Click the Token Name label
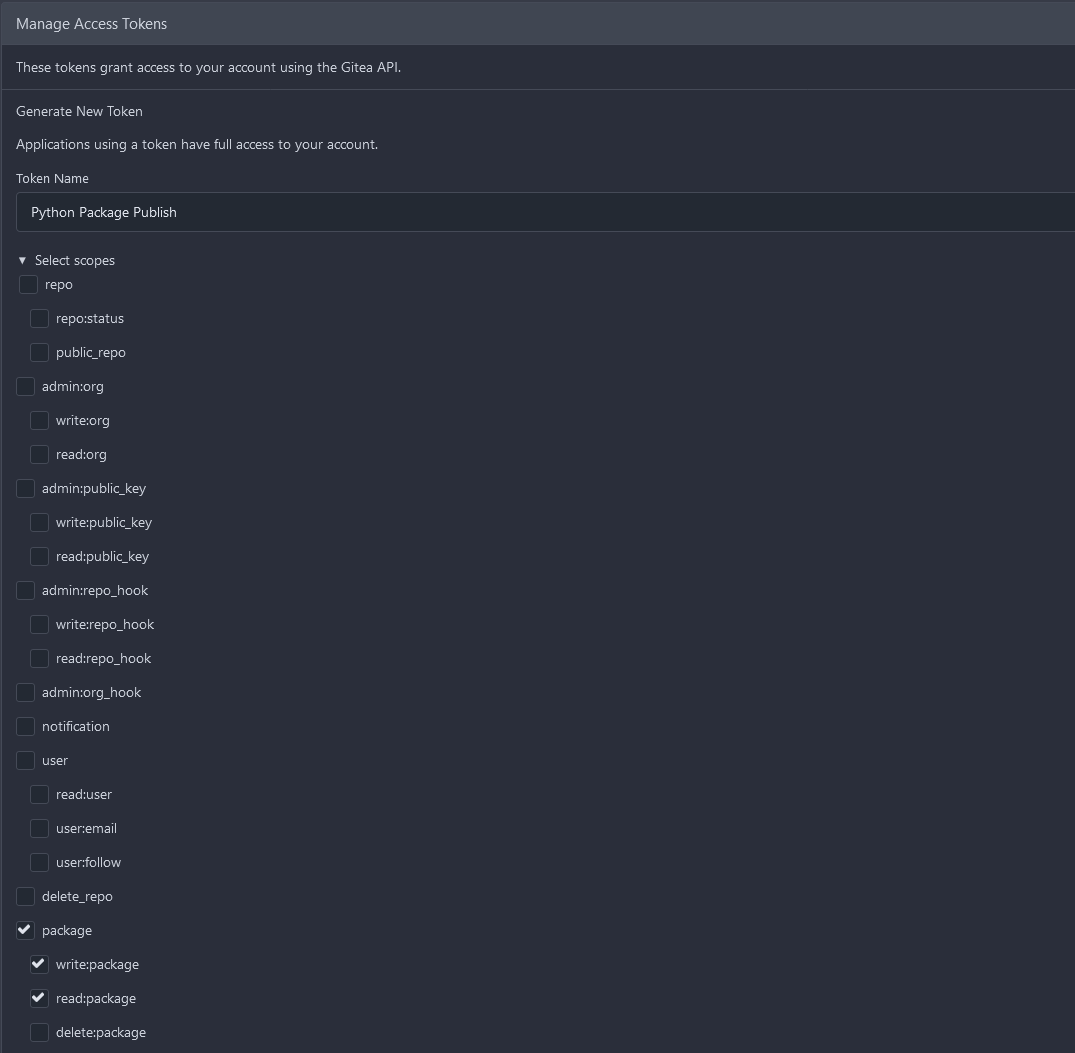Viewport: 1075px width, 1053px height. pos(52,178)
